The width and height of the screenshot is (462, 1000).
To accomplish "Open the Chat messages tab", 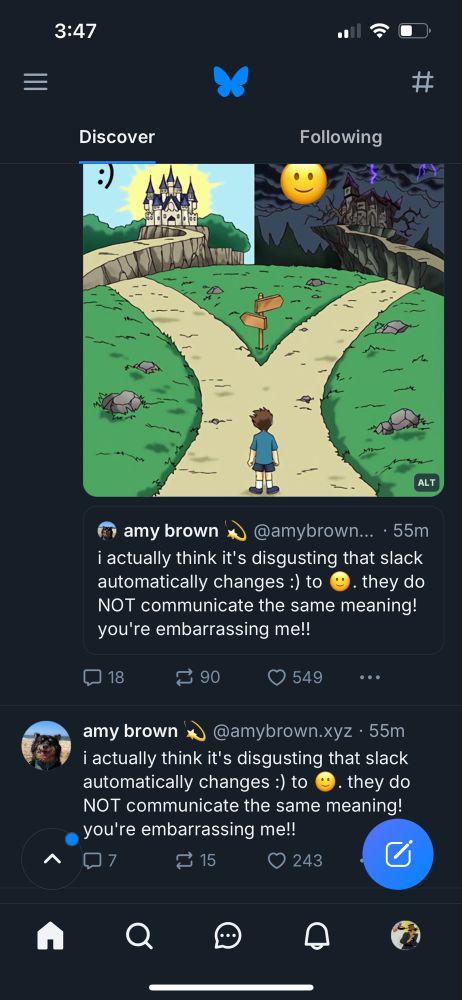I will [227, 936].
